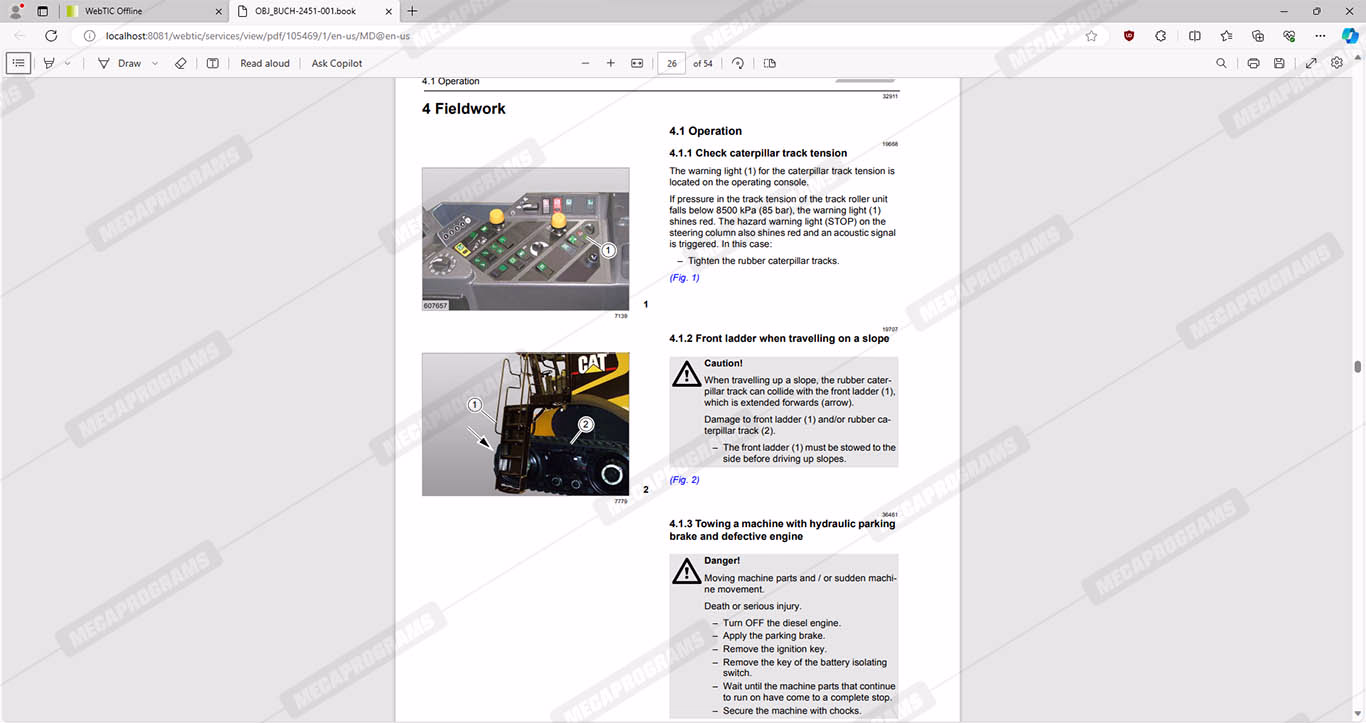Open the PDF search (magnifier) tool

(x=1221, y=63)
